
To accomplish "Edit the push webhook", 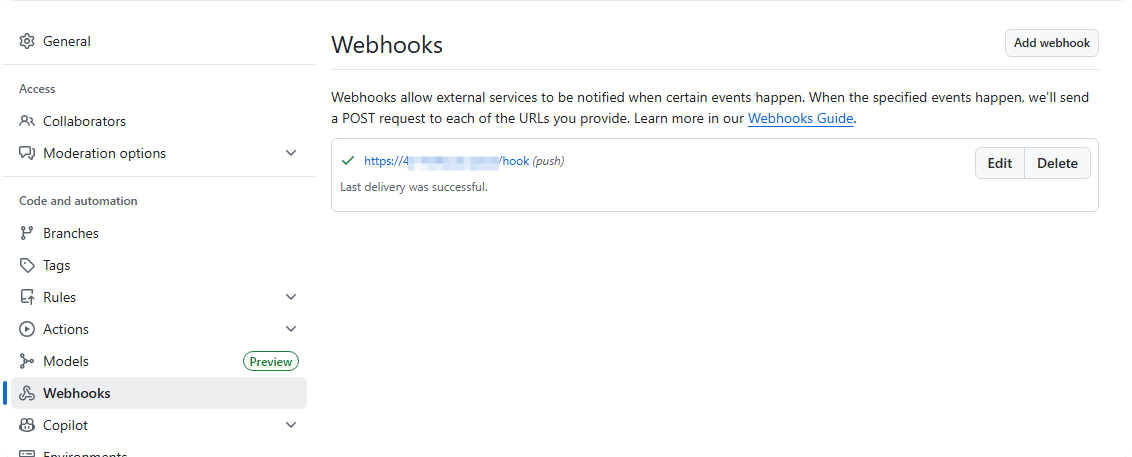I will (x=1000, y=163).
